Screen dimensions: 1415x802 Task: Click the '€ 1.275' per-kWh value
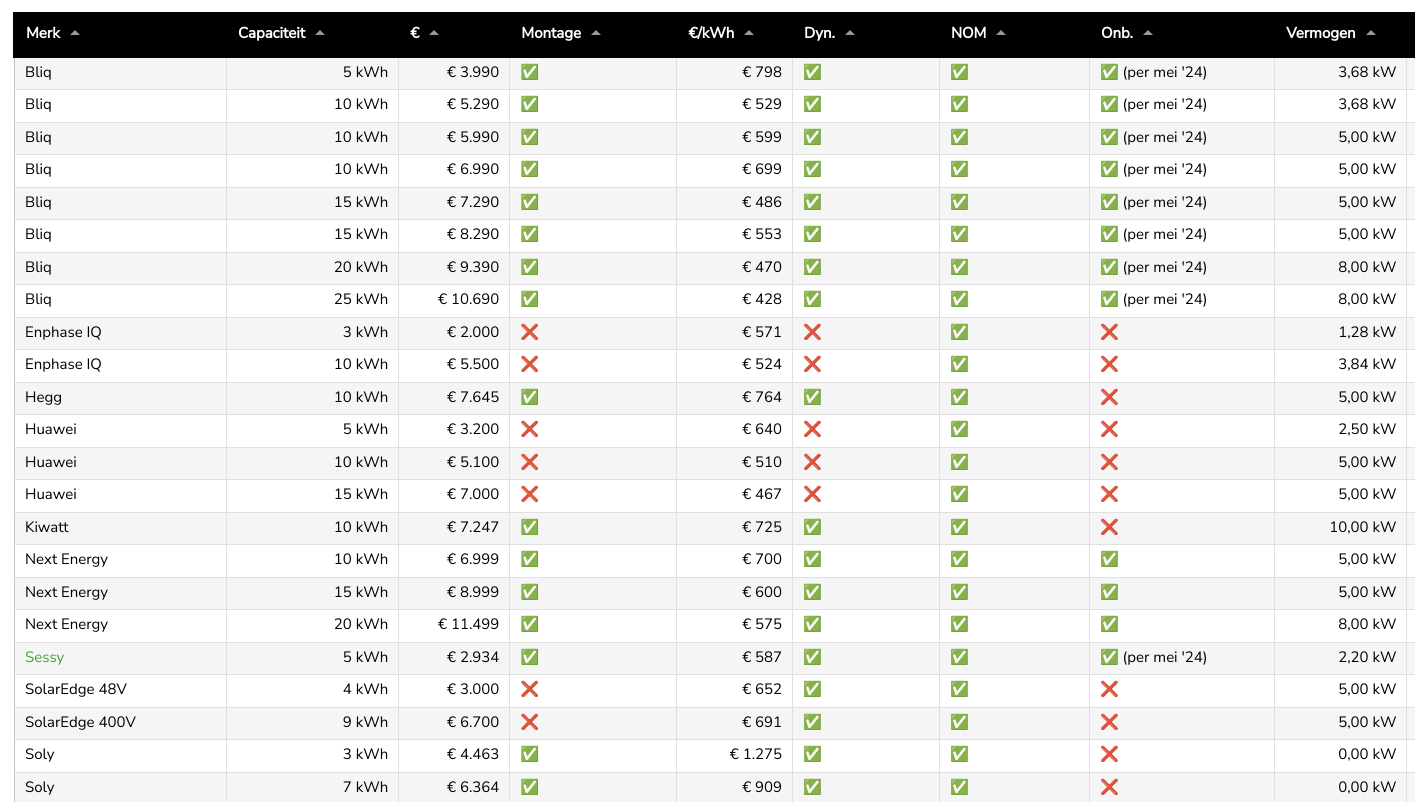[756, 754]
